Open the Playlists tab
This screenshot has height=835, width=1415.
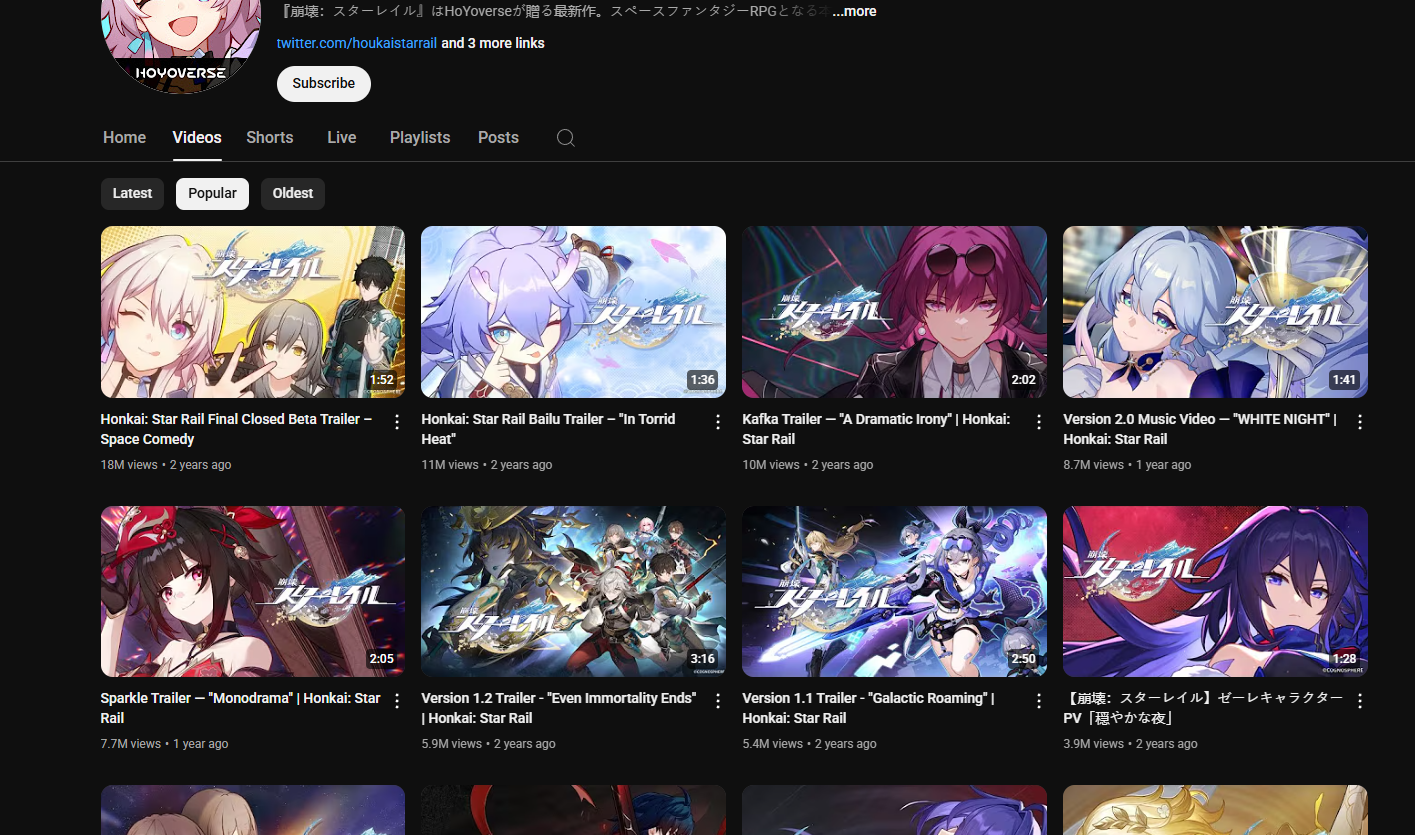(420, 138)
